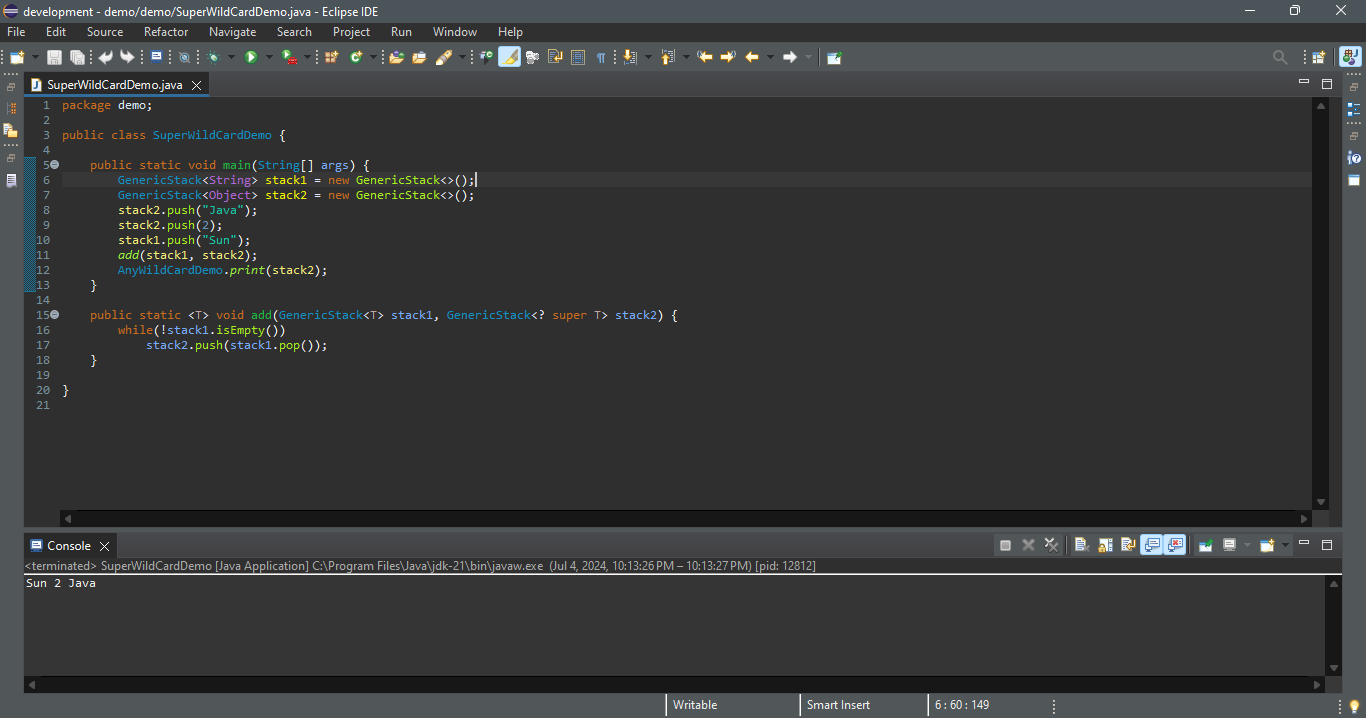Click the Pin Console icon

[1206, 545]
